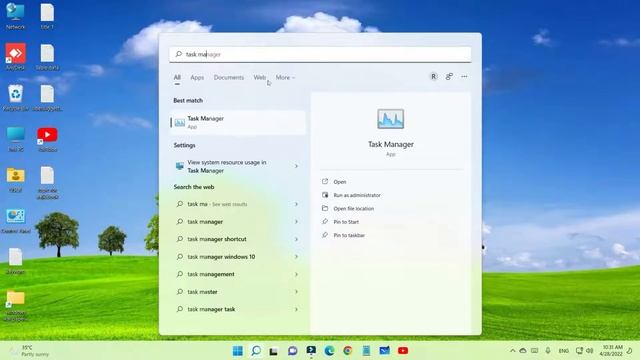Select the Open action icon
Viewport: 640px width, 360px height.
coord(325,182)
